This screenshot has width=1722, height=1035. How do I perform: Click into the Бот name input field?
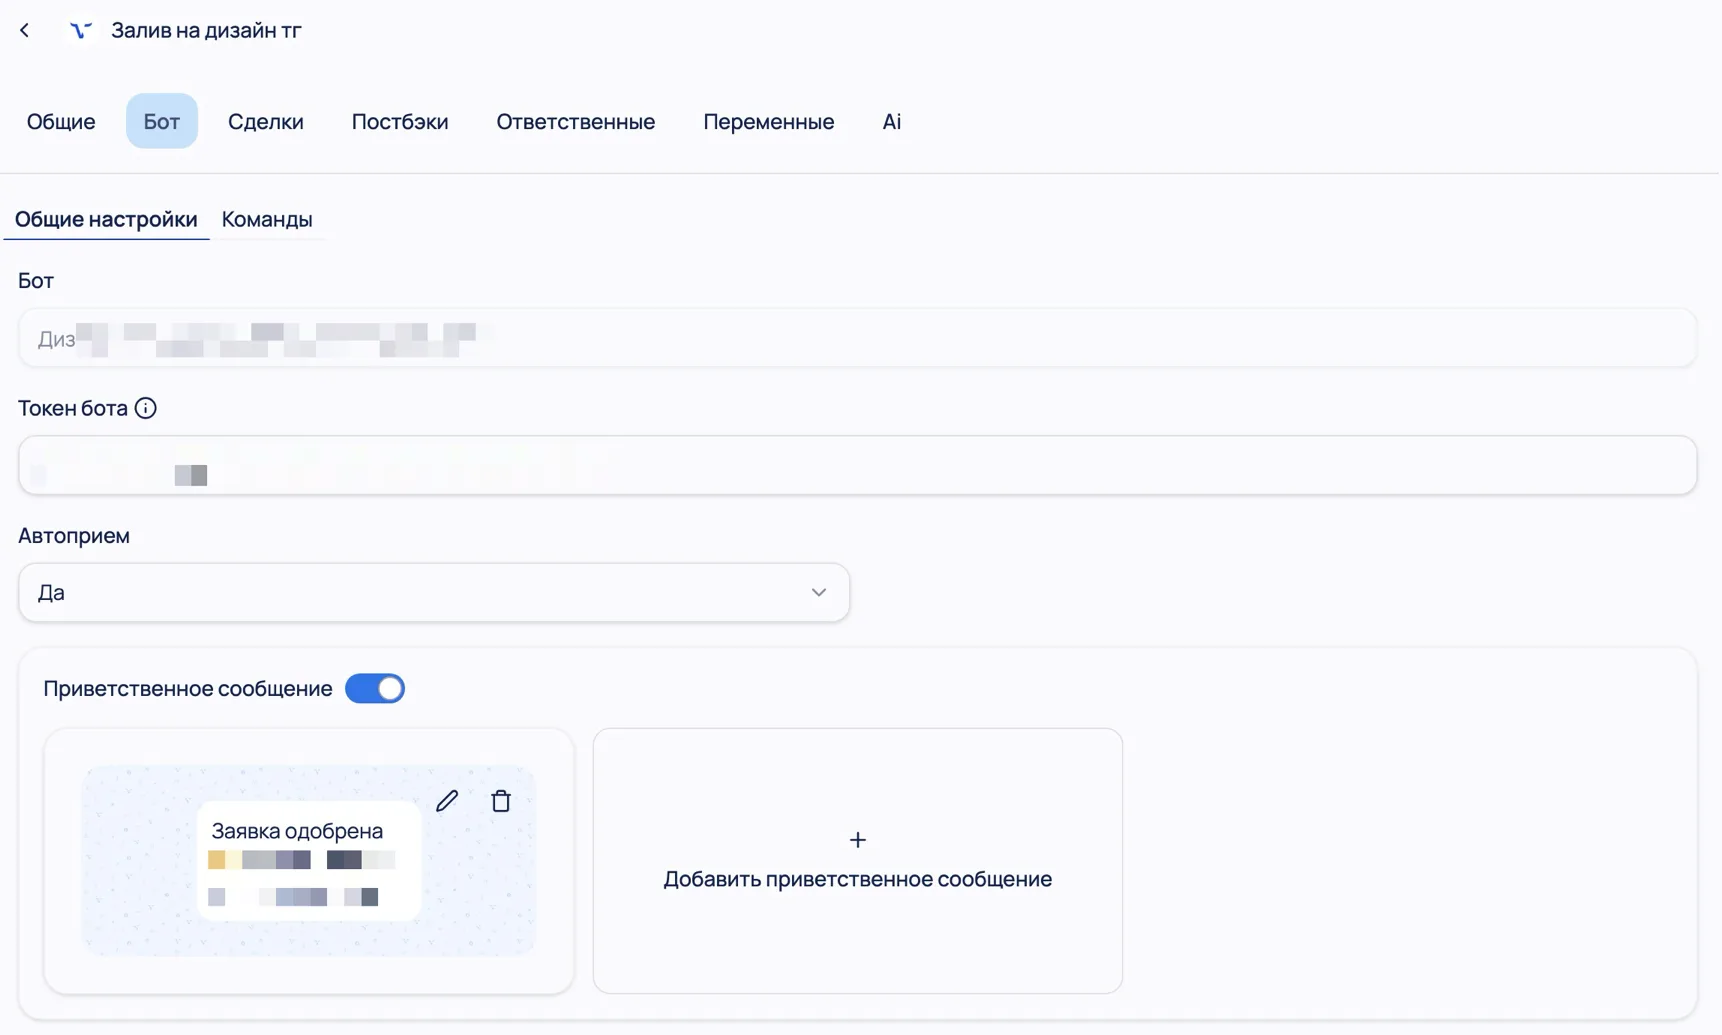[858, 338]
